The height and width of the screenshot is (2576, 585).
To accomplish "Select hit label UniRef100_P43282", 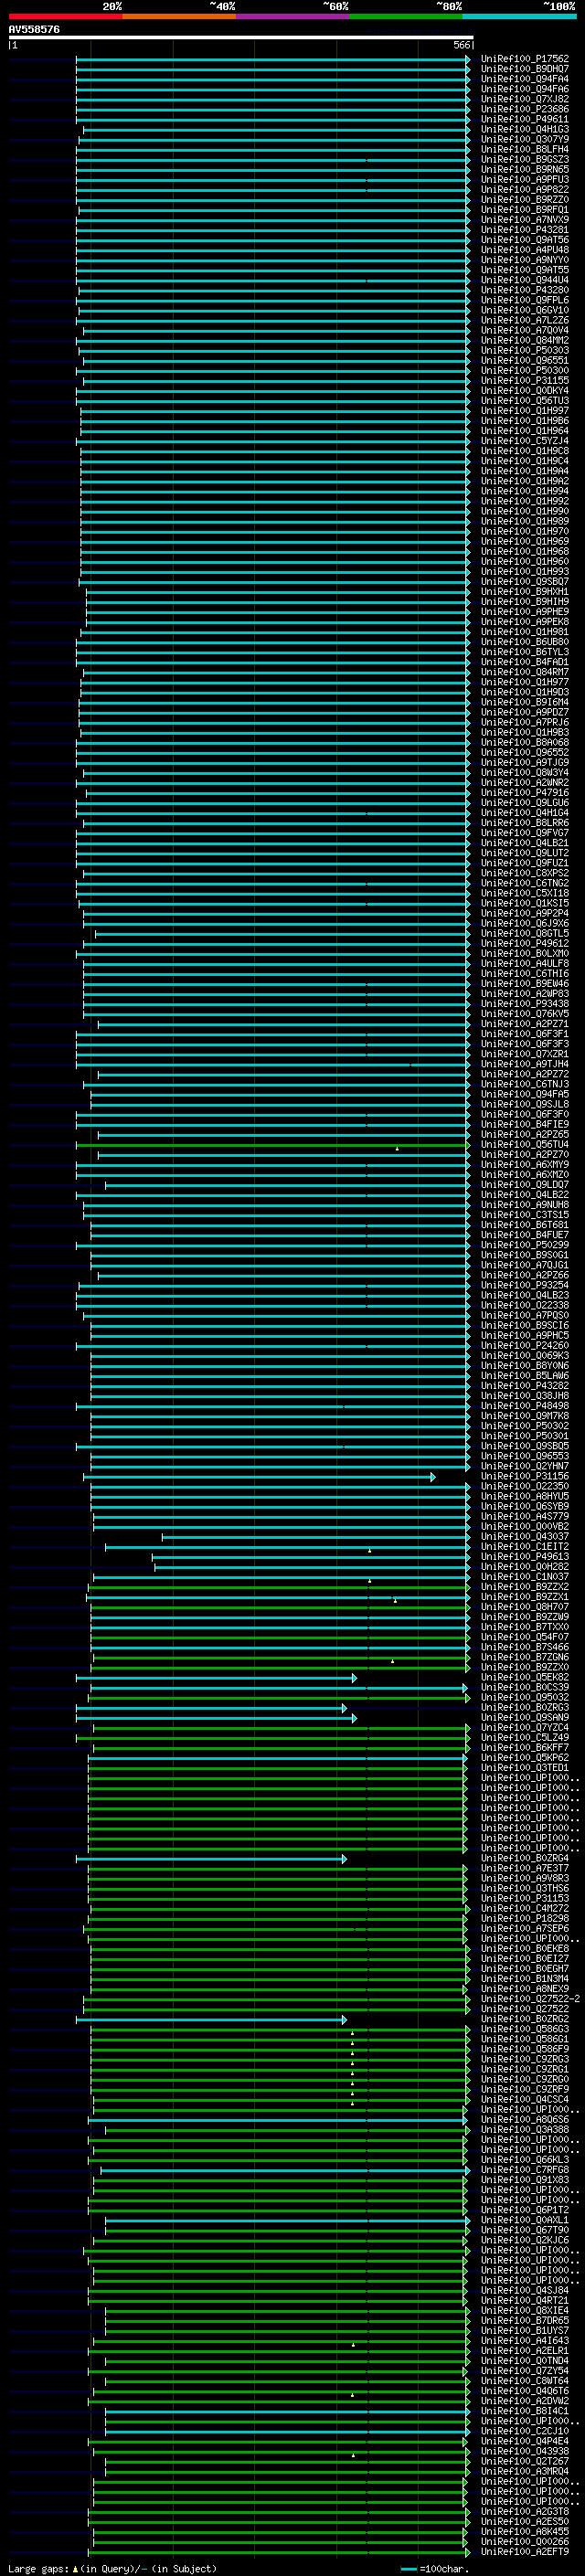I will pos(524,1386).
